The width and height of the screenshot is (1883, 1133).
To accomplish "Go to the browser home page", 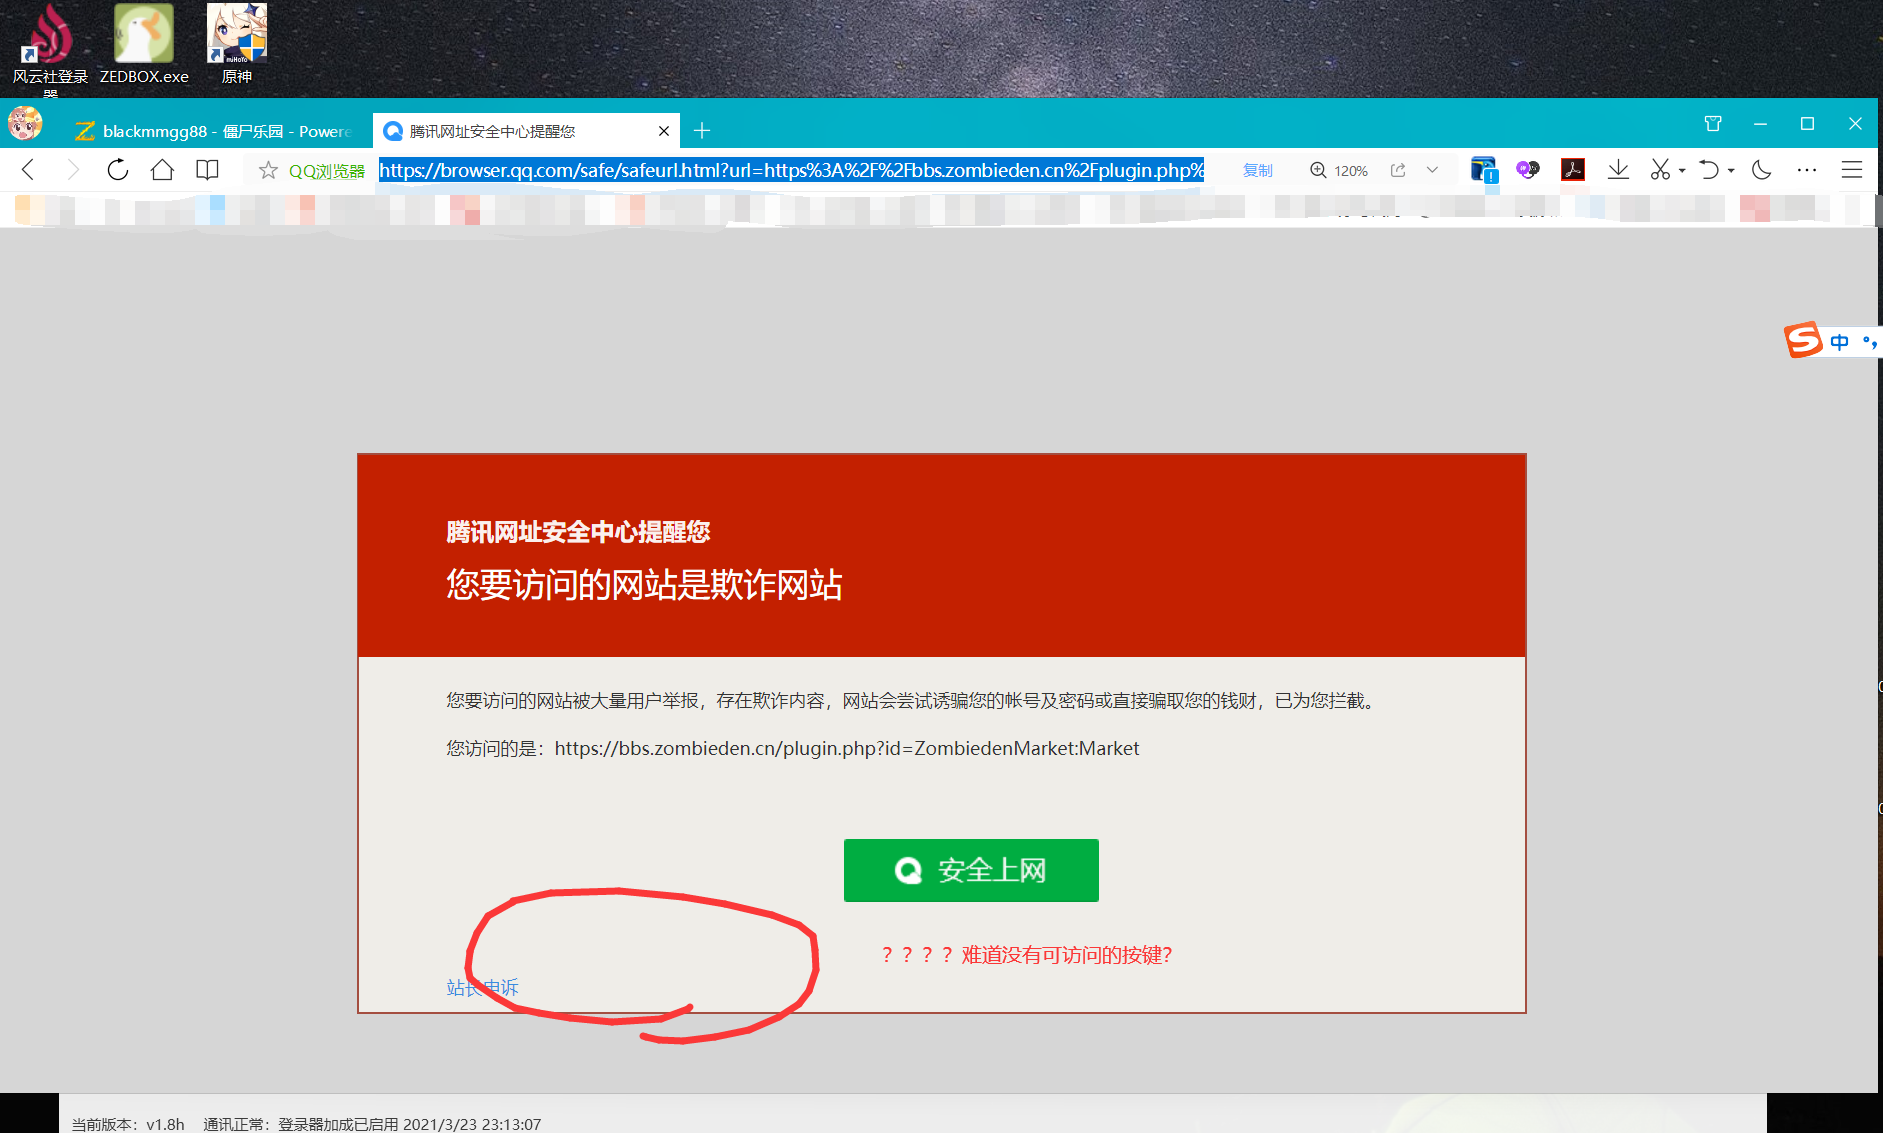I will pos(162,170).
